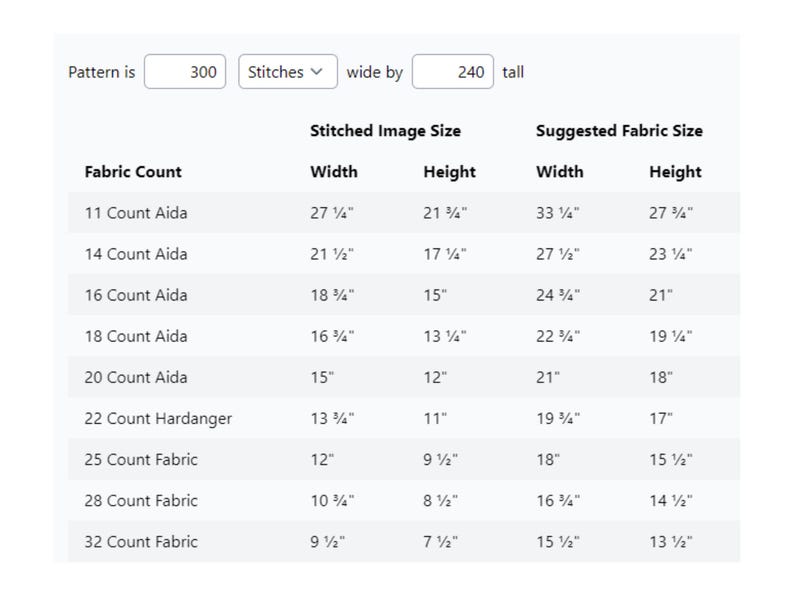Image resolution: width=794 pixels, height=596 pixels.
Task: Open the Stitches unit dropdown
Action: click(288, 72)
